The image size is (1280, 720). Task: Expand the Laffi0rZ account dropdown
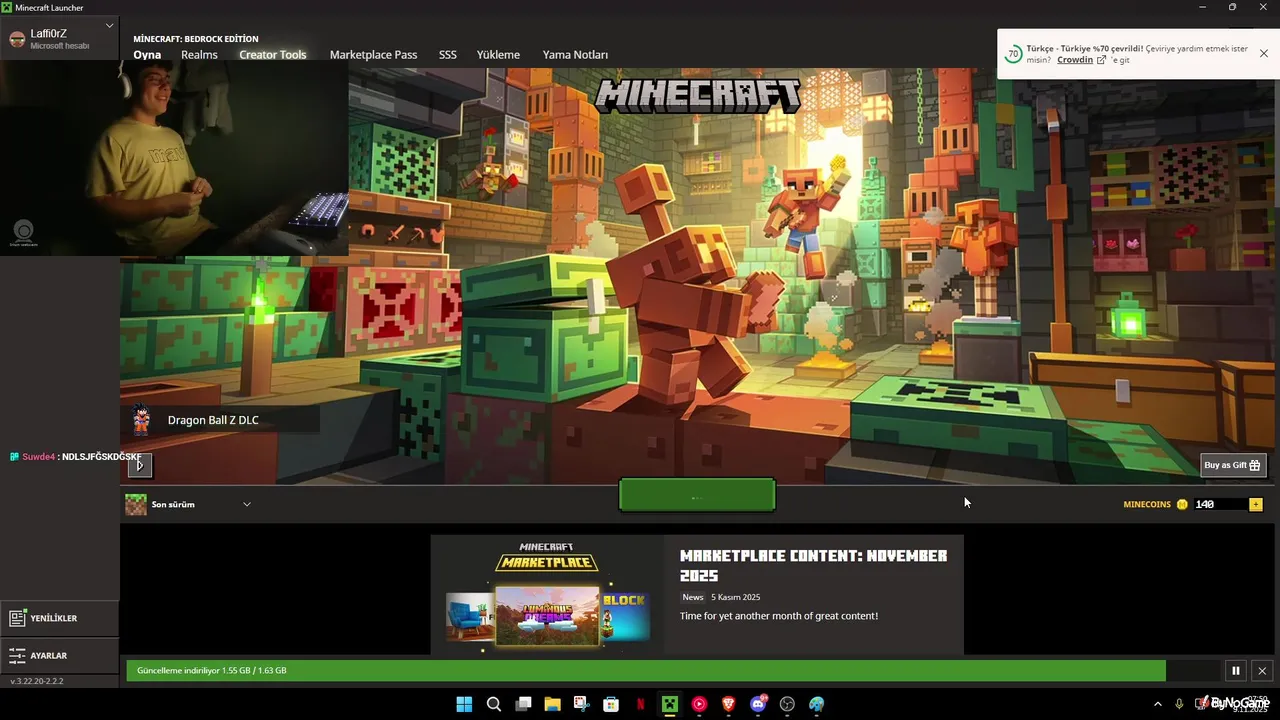click(x=109, y=25)
